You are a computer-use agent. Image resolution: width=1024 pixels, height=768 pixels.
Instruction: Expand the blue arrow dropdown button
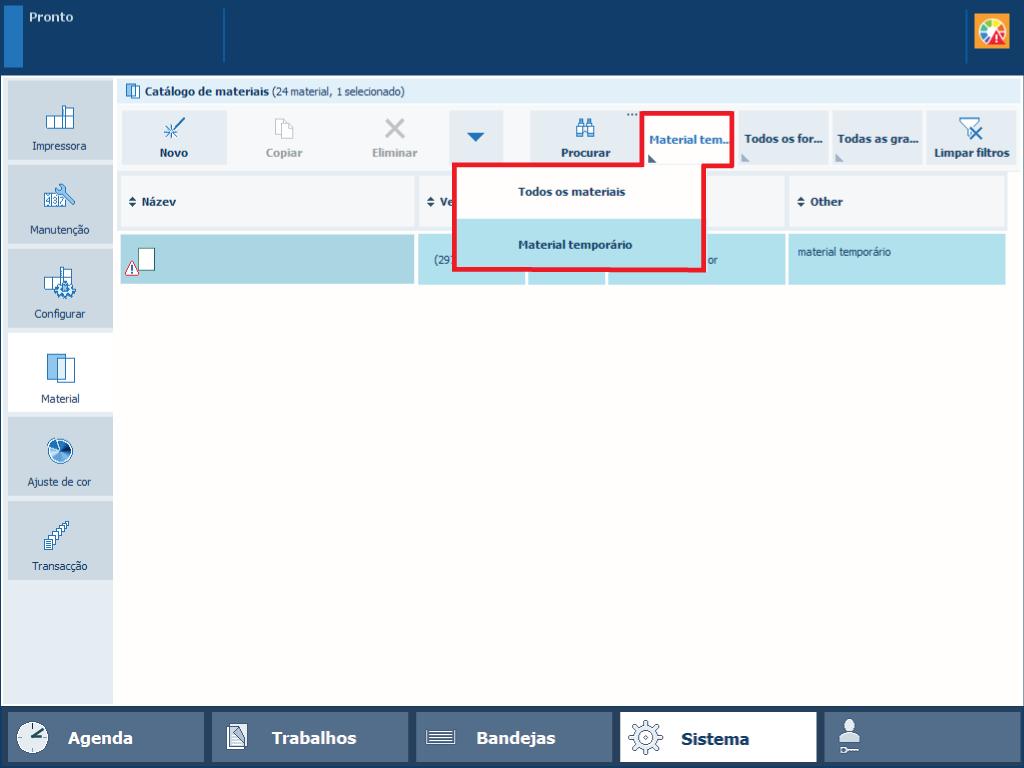(476, 138)
